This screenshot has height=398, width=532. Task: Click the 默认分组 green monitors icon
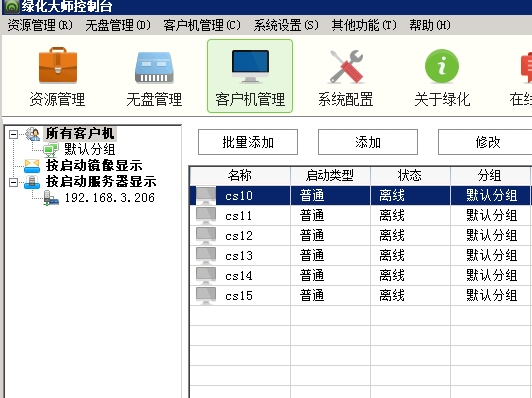(x=51, y=150)
